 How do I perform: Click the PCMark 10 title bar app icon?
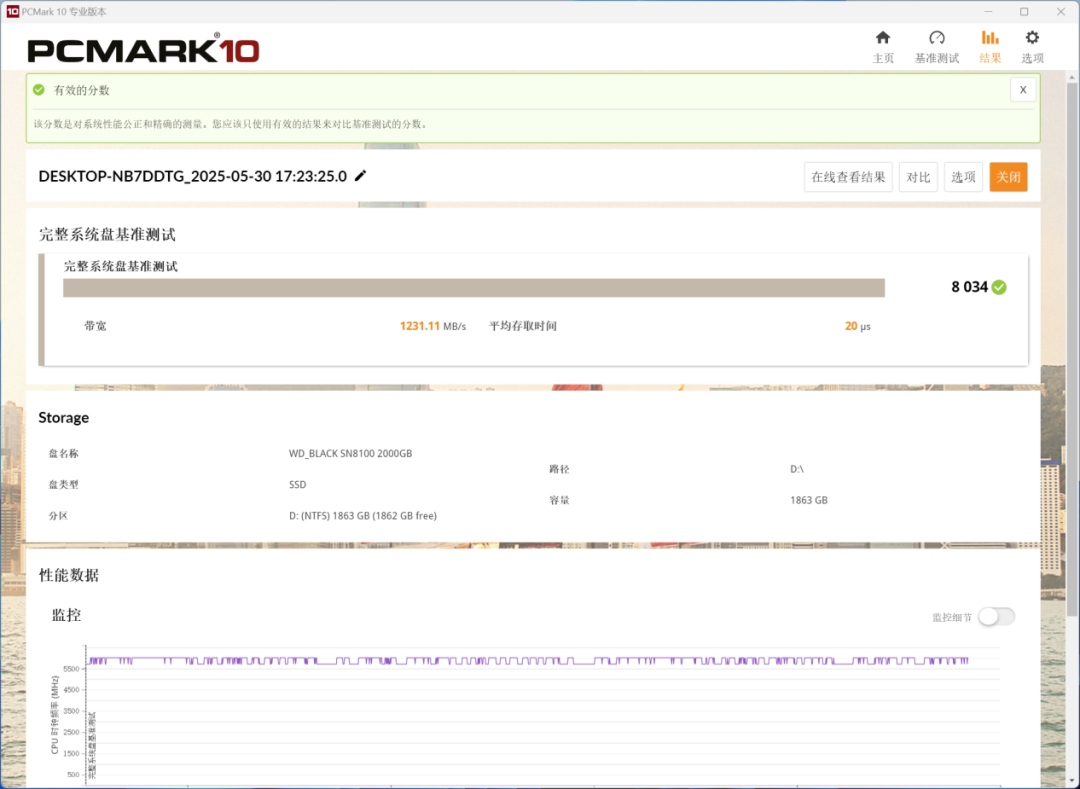(x=11, y=11)
